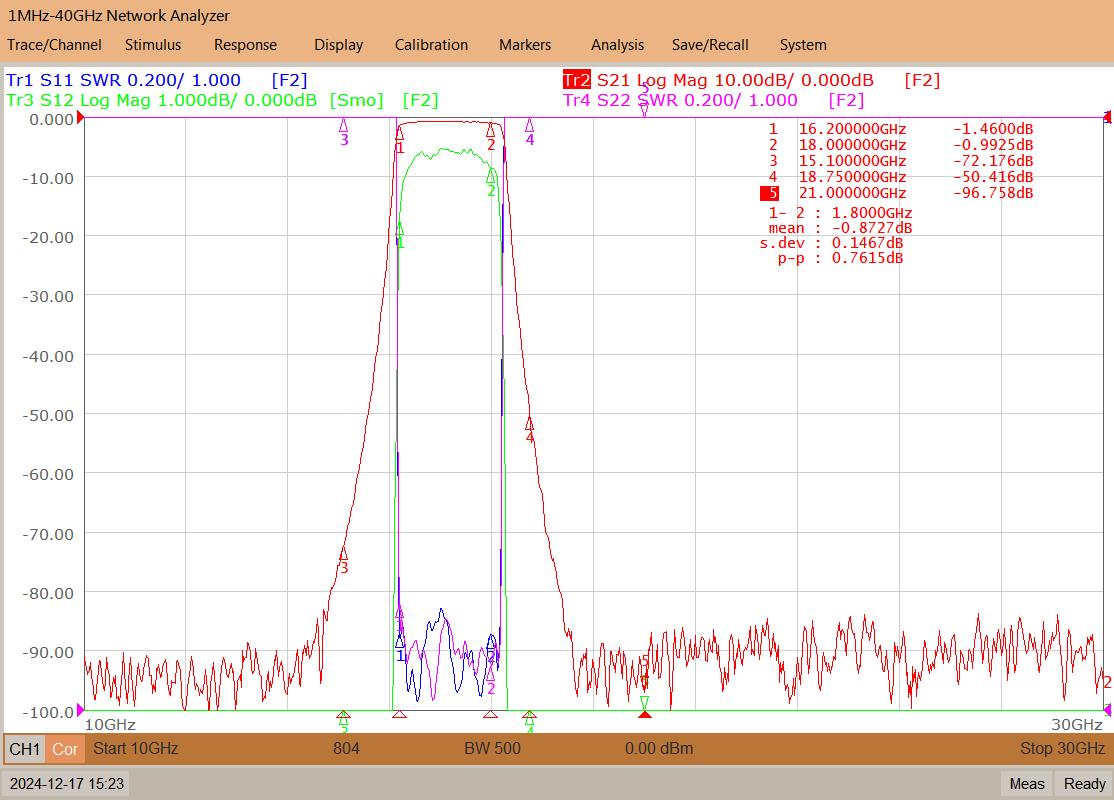Click the 0.00 dBm power field
Viewport: 1114px width, 800px height.
click(x=659, y=749)
